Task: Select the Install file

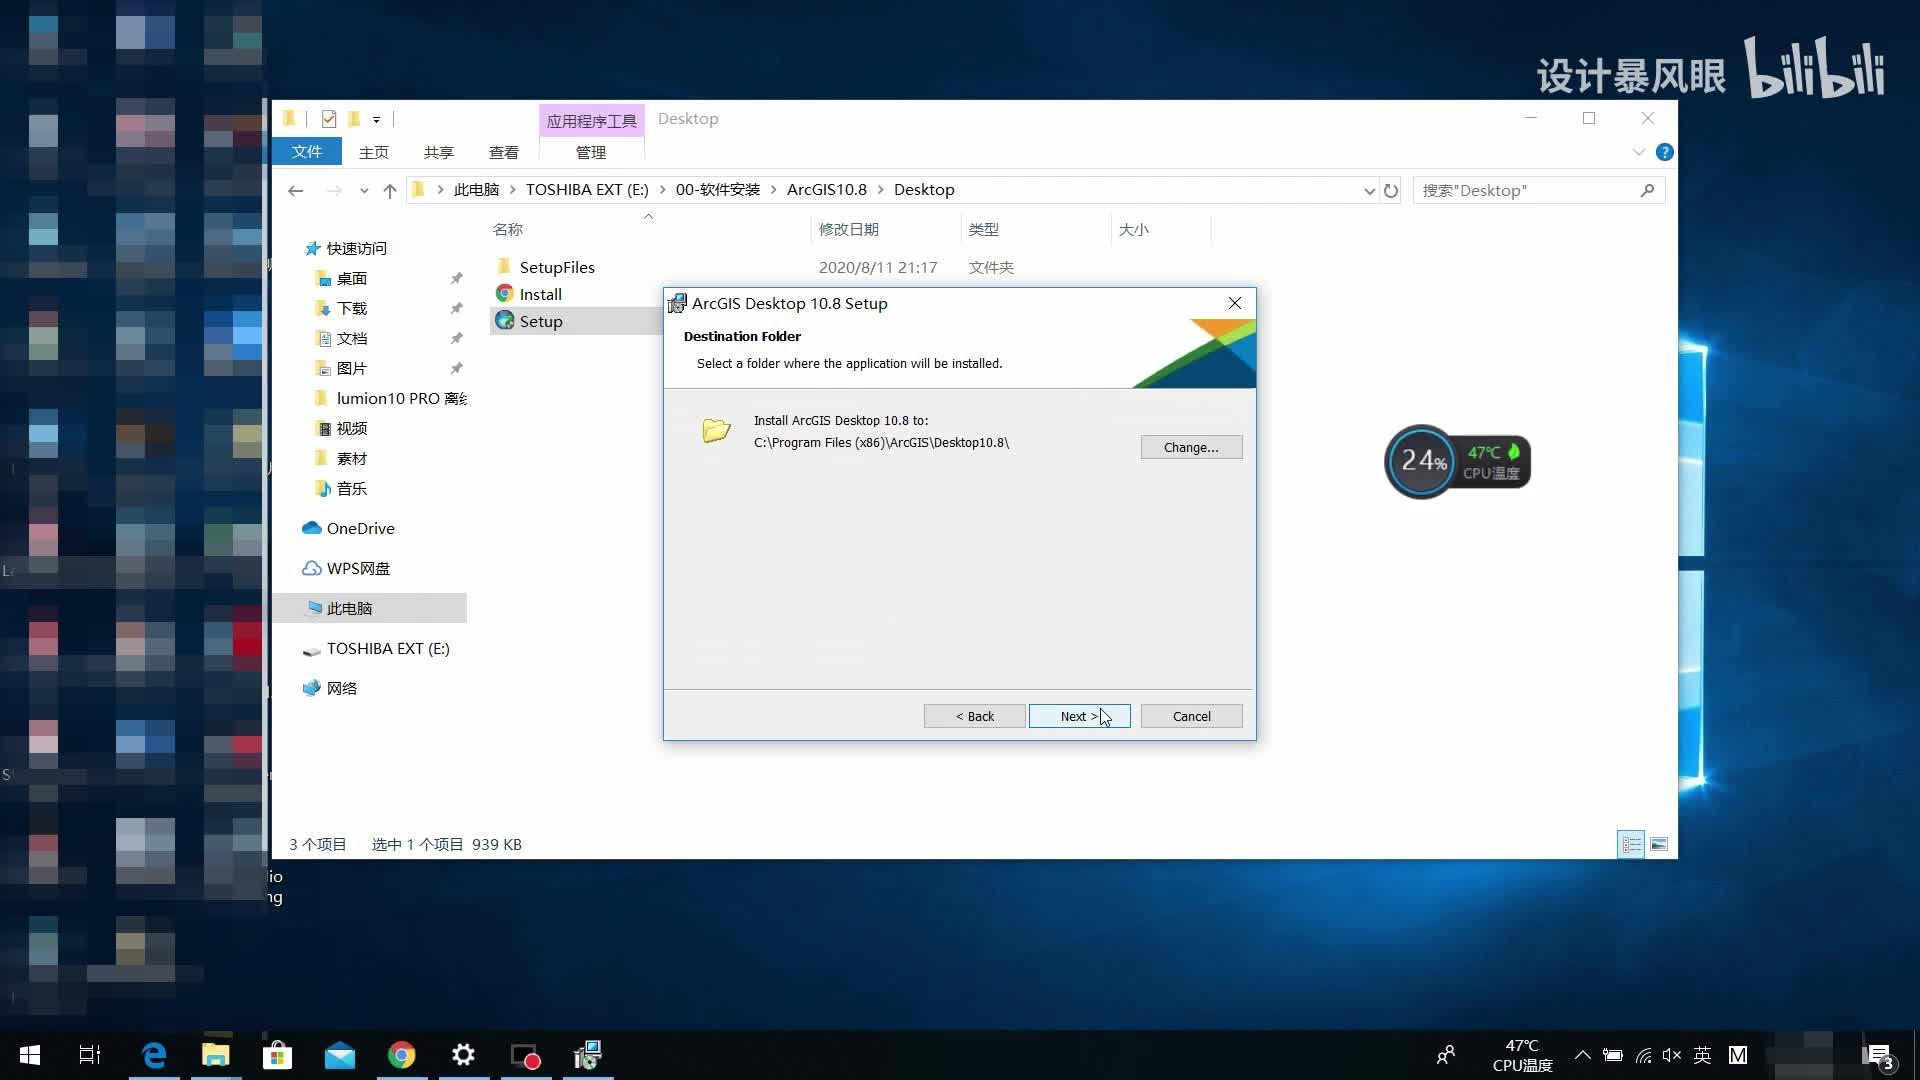Action: click(x=541, y=294)
